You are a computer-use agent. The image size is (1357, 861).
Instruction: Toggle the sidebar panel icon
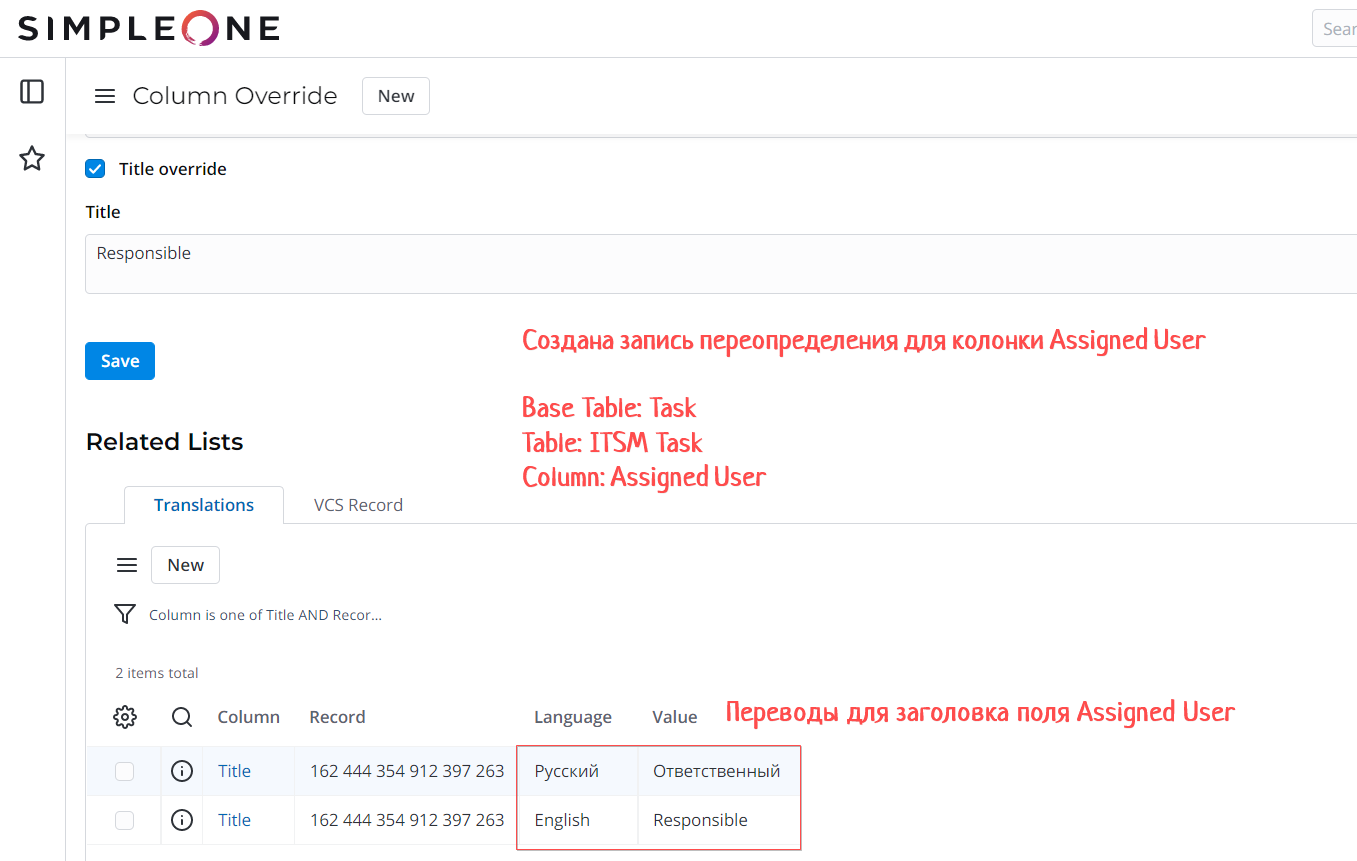32,92
